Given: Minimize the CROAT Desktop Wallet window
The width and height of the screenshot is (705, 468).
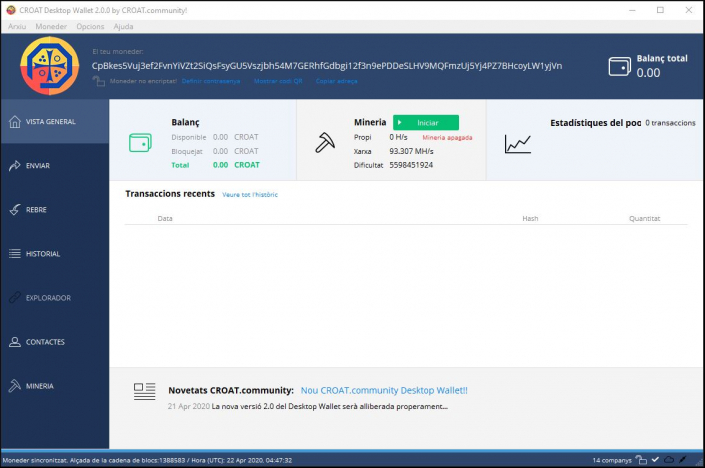Looking at the screenshot, I should click(x=632, y=10).
